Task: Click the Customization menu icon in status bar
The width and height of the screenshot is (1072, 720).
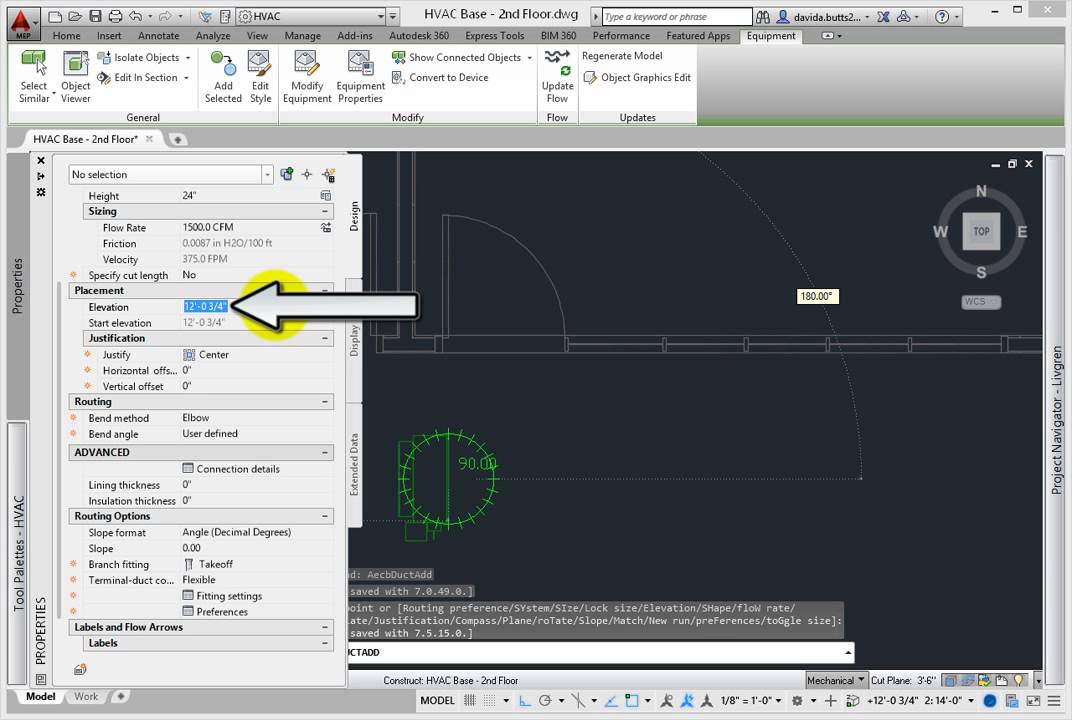Action: click(x=1054, y=701)
